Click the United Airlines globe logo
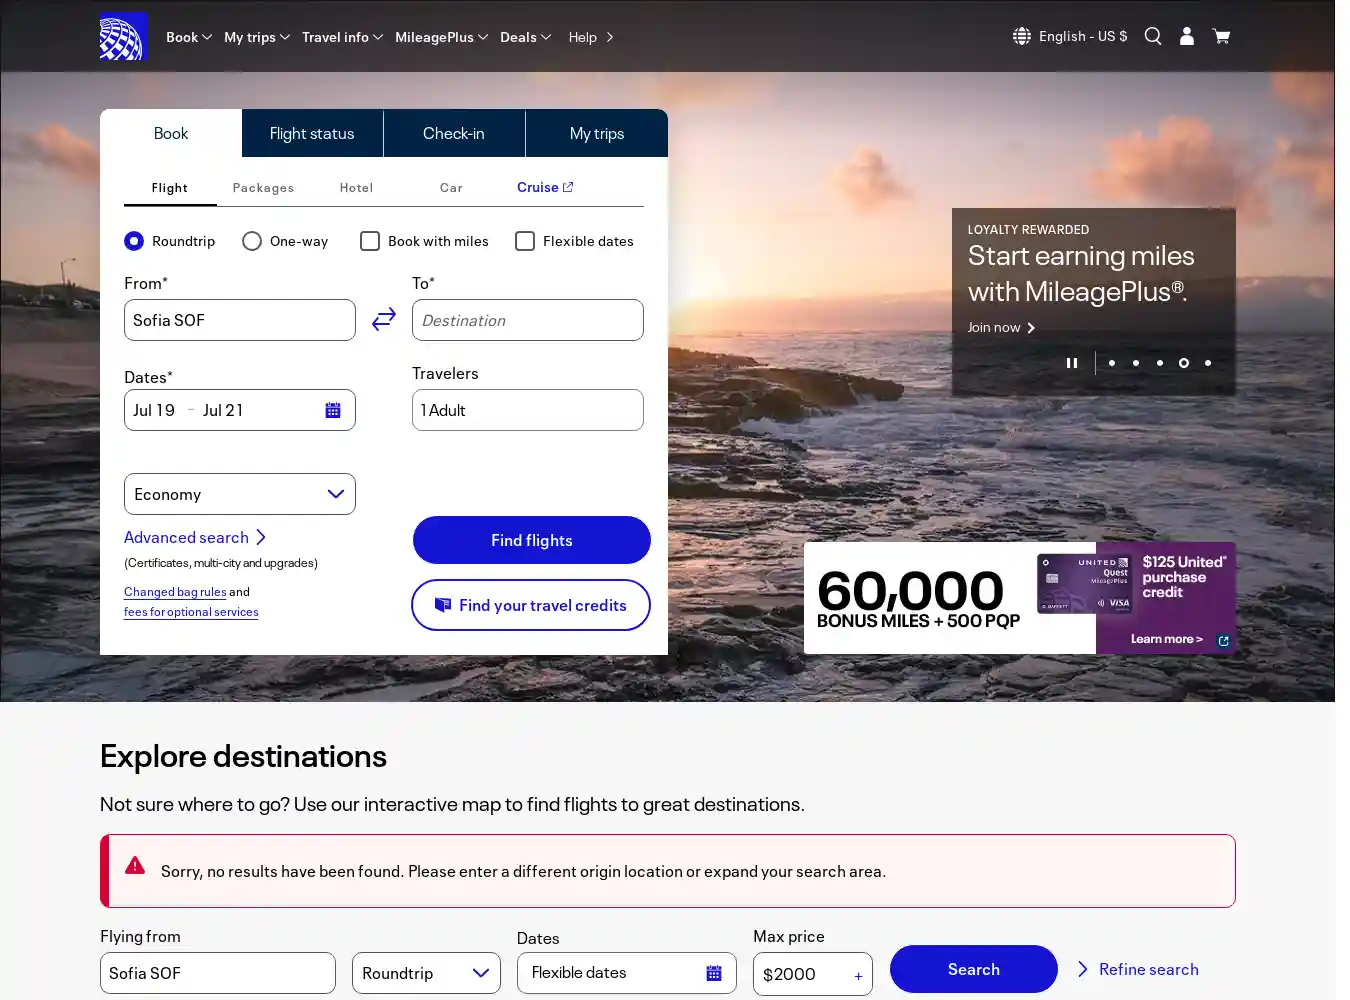 coord(123,37)
